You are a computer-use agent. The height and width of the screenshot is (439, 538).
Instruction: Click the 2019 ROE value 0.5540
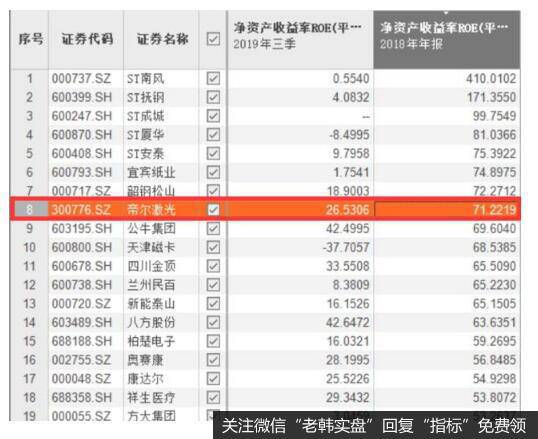coord(351,79)
